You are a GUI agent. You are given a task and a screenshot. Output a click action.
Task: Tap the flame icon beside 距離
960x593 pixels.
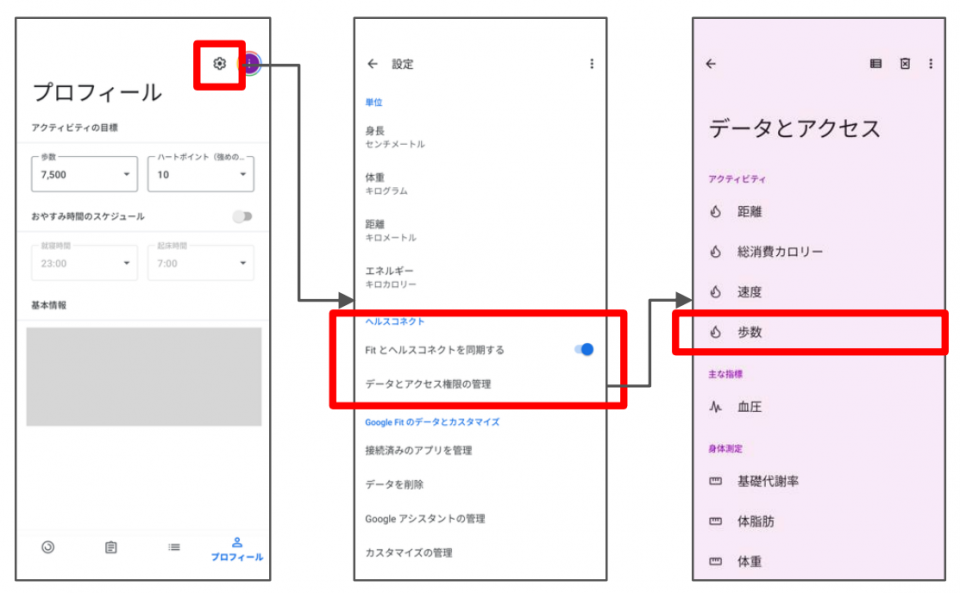(x=715, y=212)
